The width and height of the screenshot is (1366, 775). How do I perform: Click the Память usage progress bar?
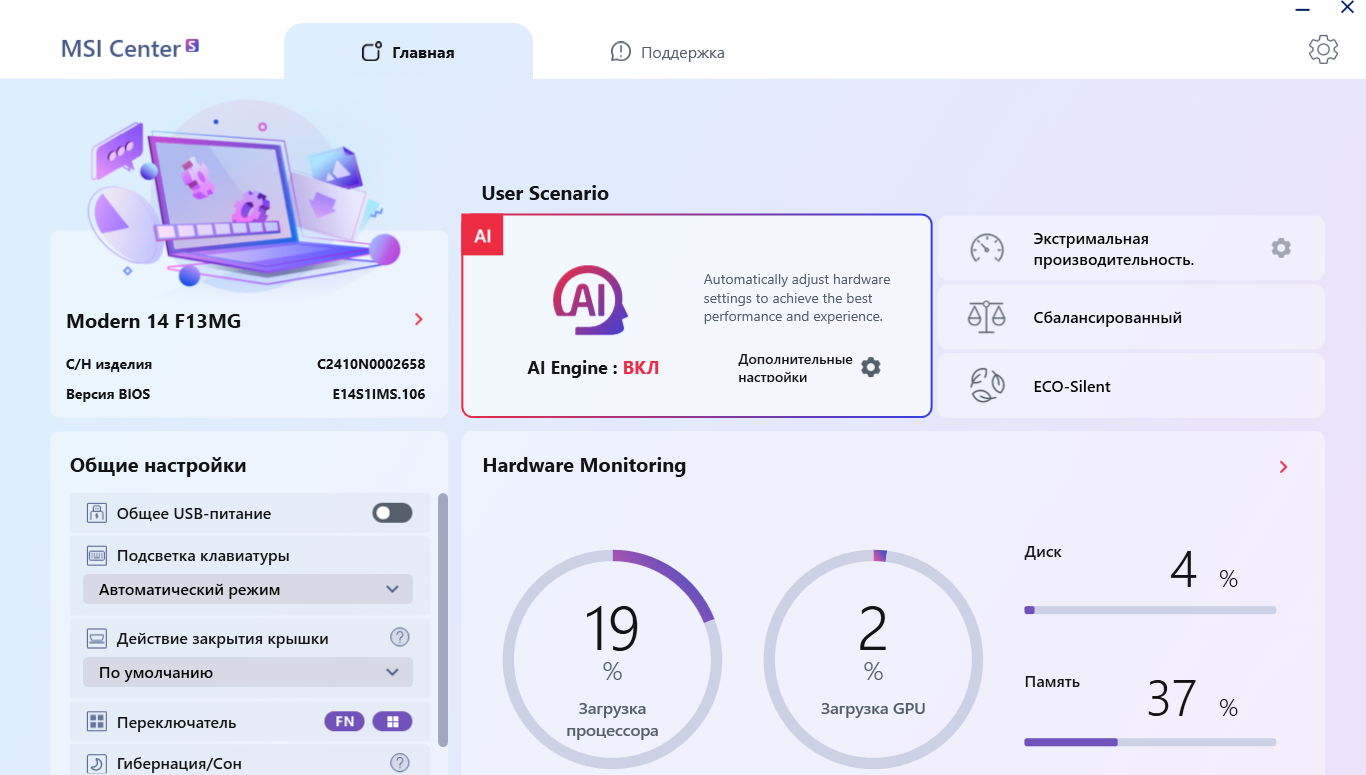(1150, 742)
